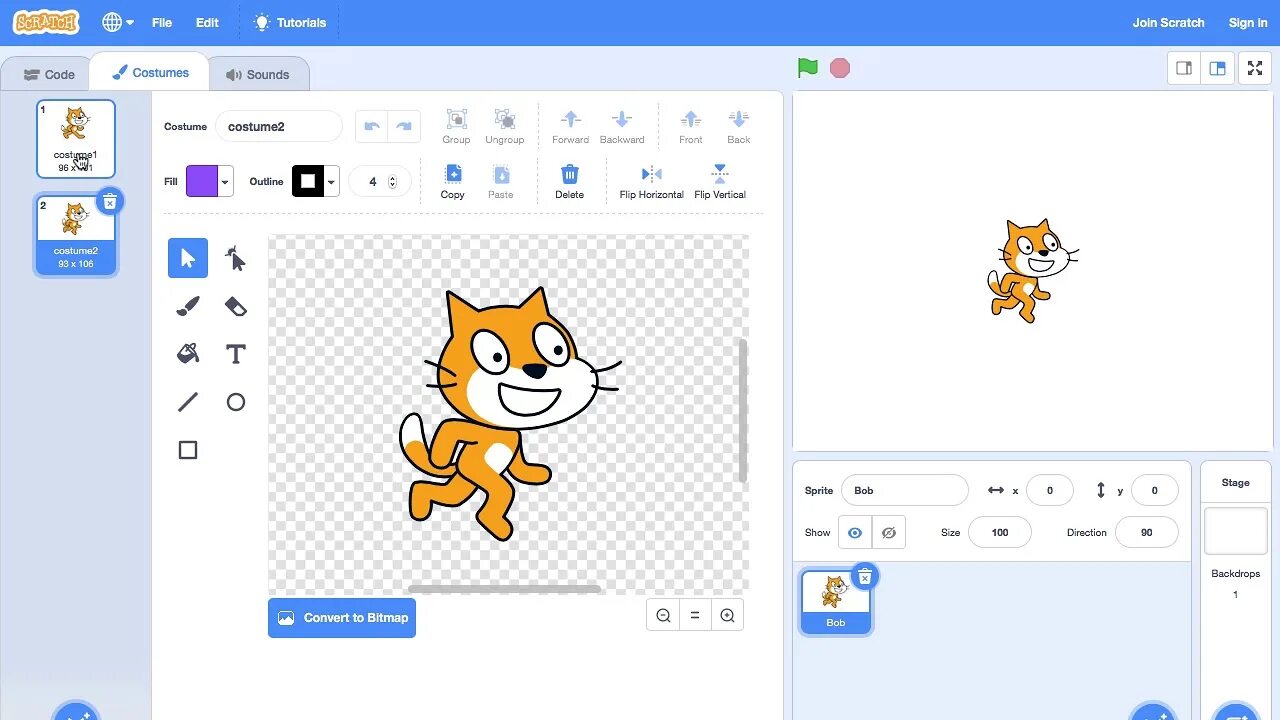Image resolution: width=1280 pixels, height=720 pixels.
Task: Select the Brush tool
Action: tap(188, 306)
